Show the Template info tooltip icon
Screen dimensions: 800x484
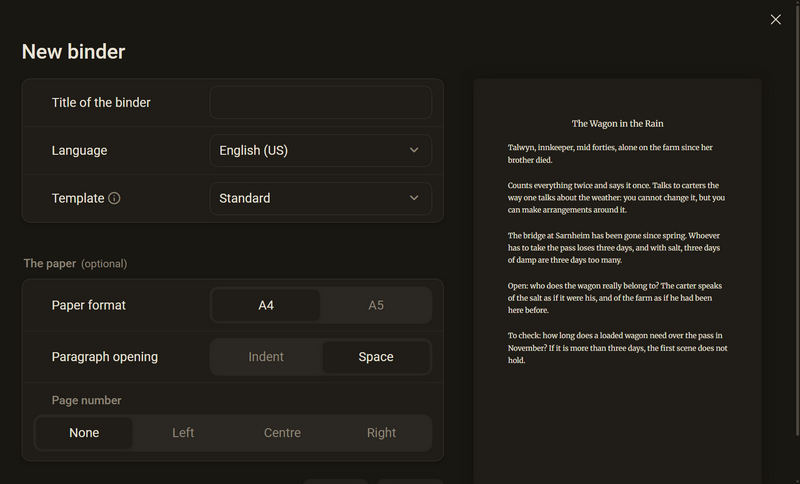click(x=114, y=198)
